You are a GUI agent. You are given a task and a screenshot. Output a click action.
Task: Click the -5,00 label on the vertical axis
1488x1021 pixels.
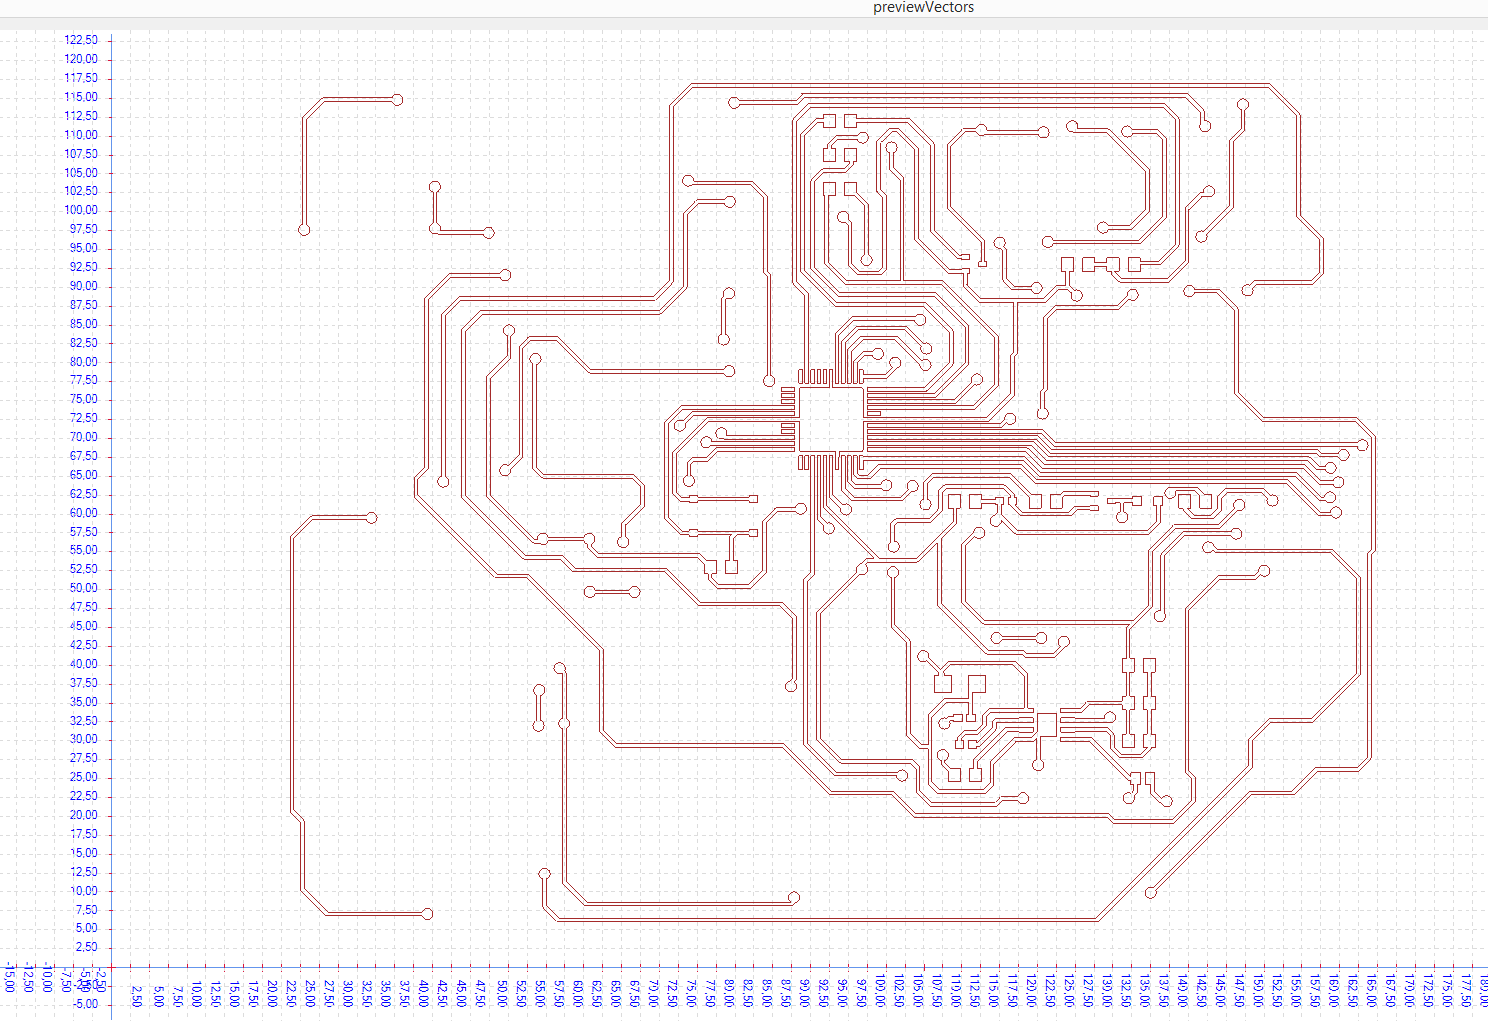(x=85, y=1003)
